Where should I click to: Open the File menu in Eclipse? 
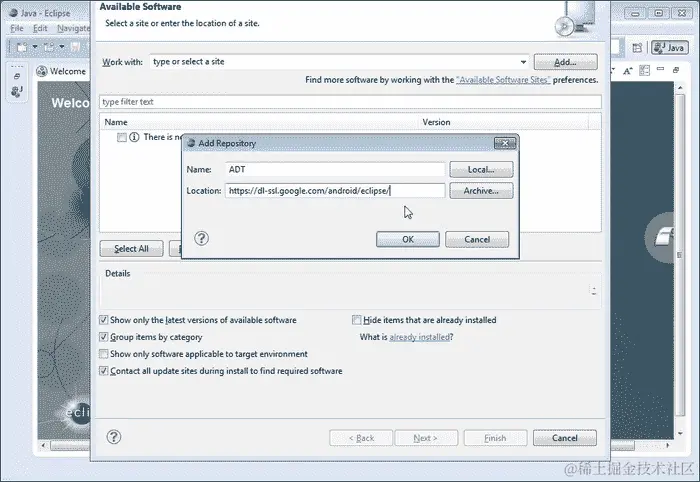click(17, 29)
